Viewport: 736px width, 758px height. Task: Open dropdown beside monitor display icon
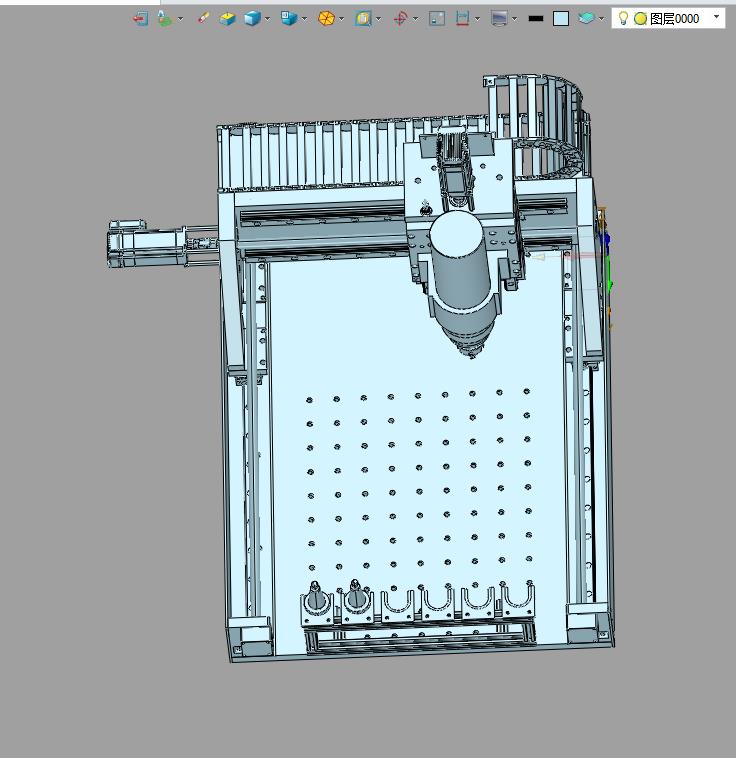click(515, 19)
